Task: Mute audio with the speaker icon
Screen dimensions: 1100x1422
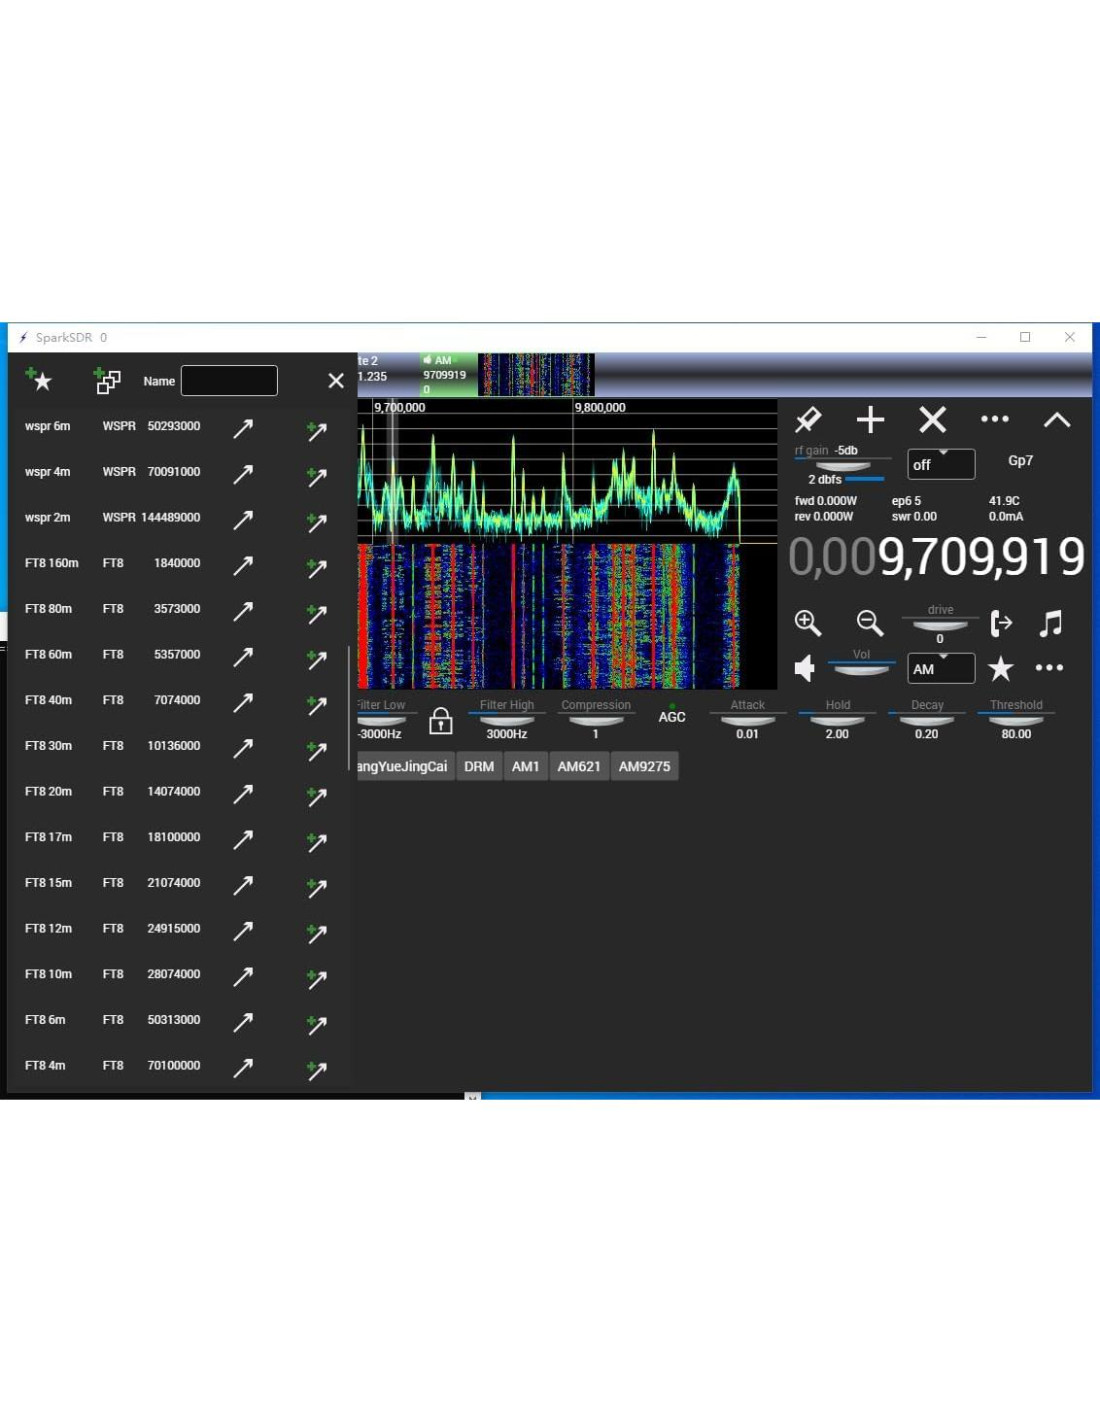Action: point(805,668)
